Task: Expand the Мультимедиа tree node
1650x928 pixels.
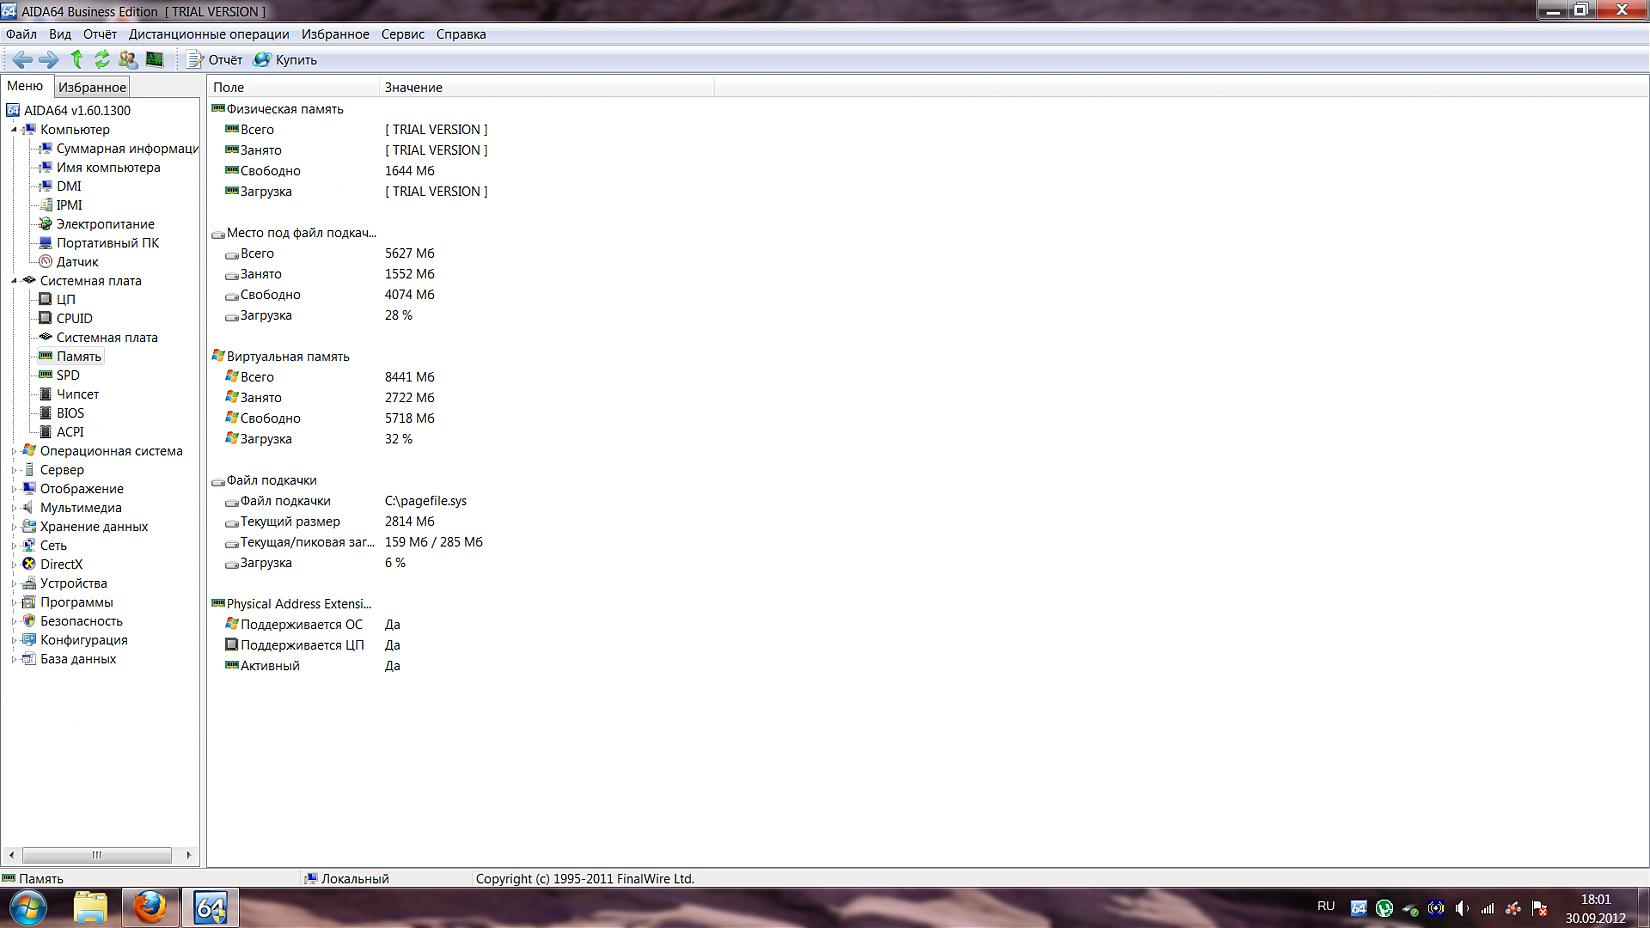Action: [x=14, y=508]
